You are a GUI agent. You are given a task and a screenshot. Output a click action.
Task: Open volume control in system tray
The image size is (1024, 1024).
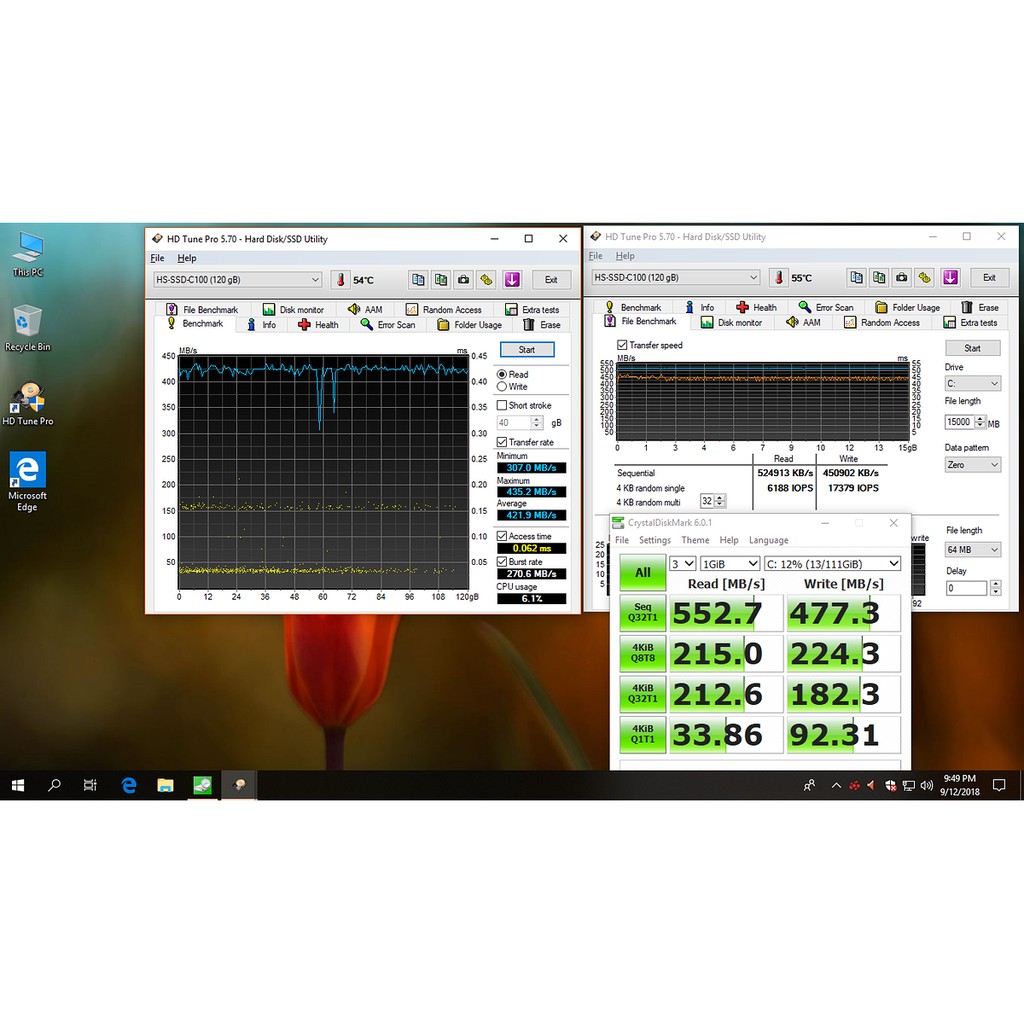click(926, 785)
